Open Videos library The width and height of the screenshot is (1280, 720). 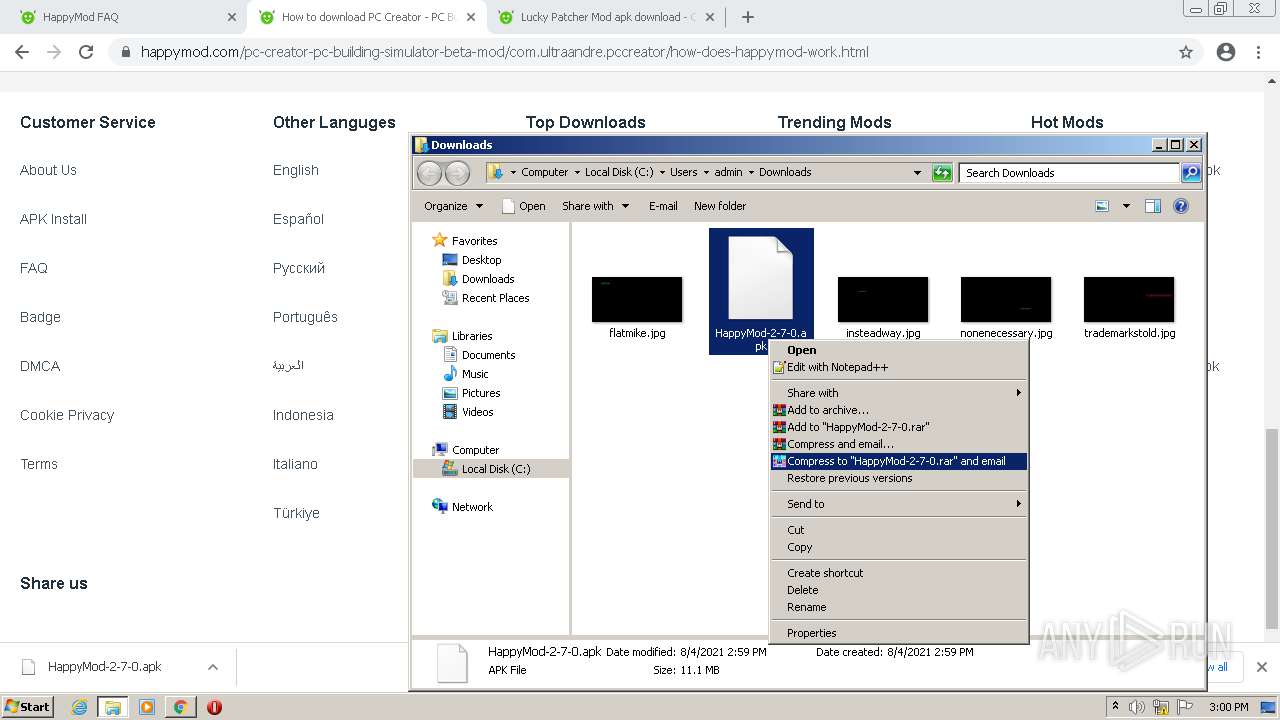[477, 412]
